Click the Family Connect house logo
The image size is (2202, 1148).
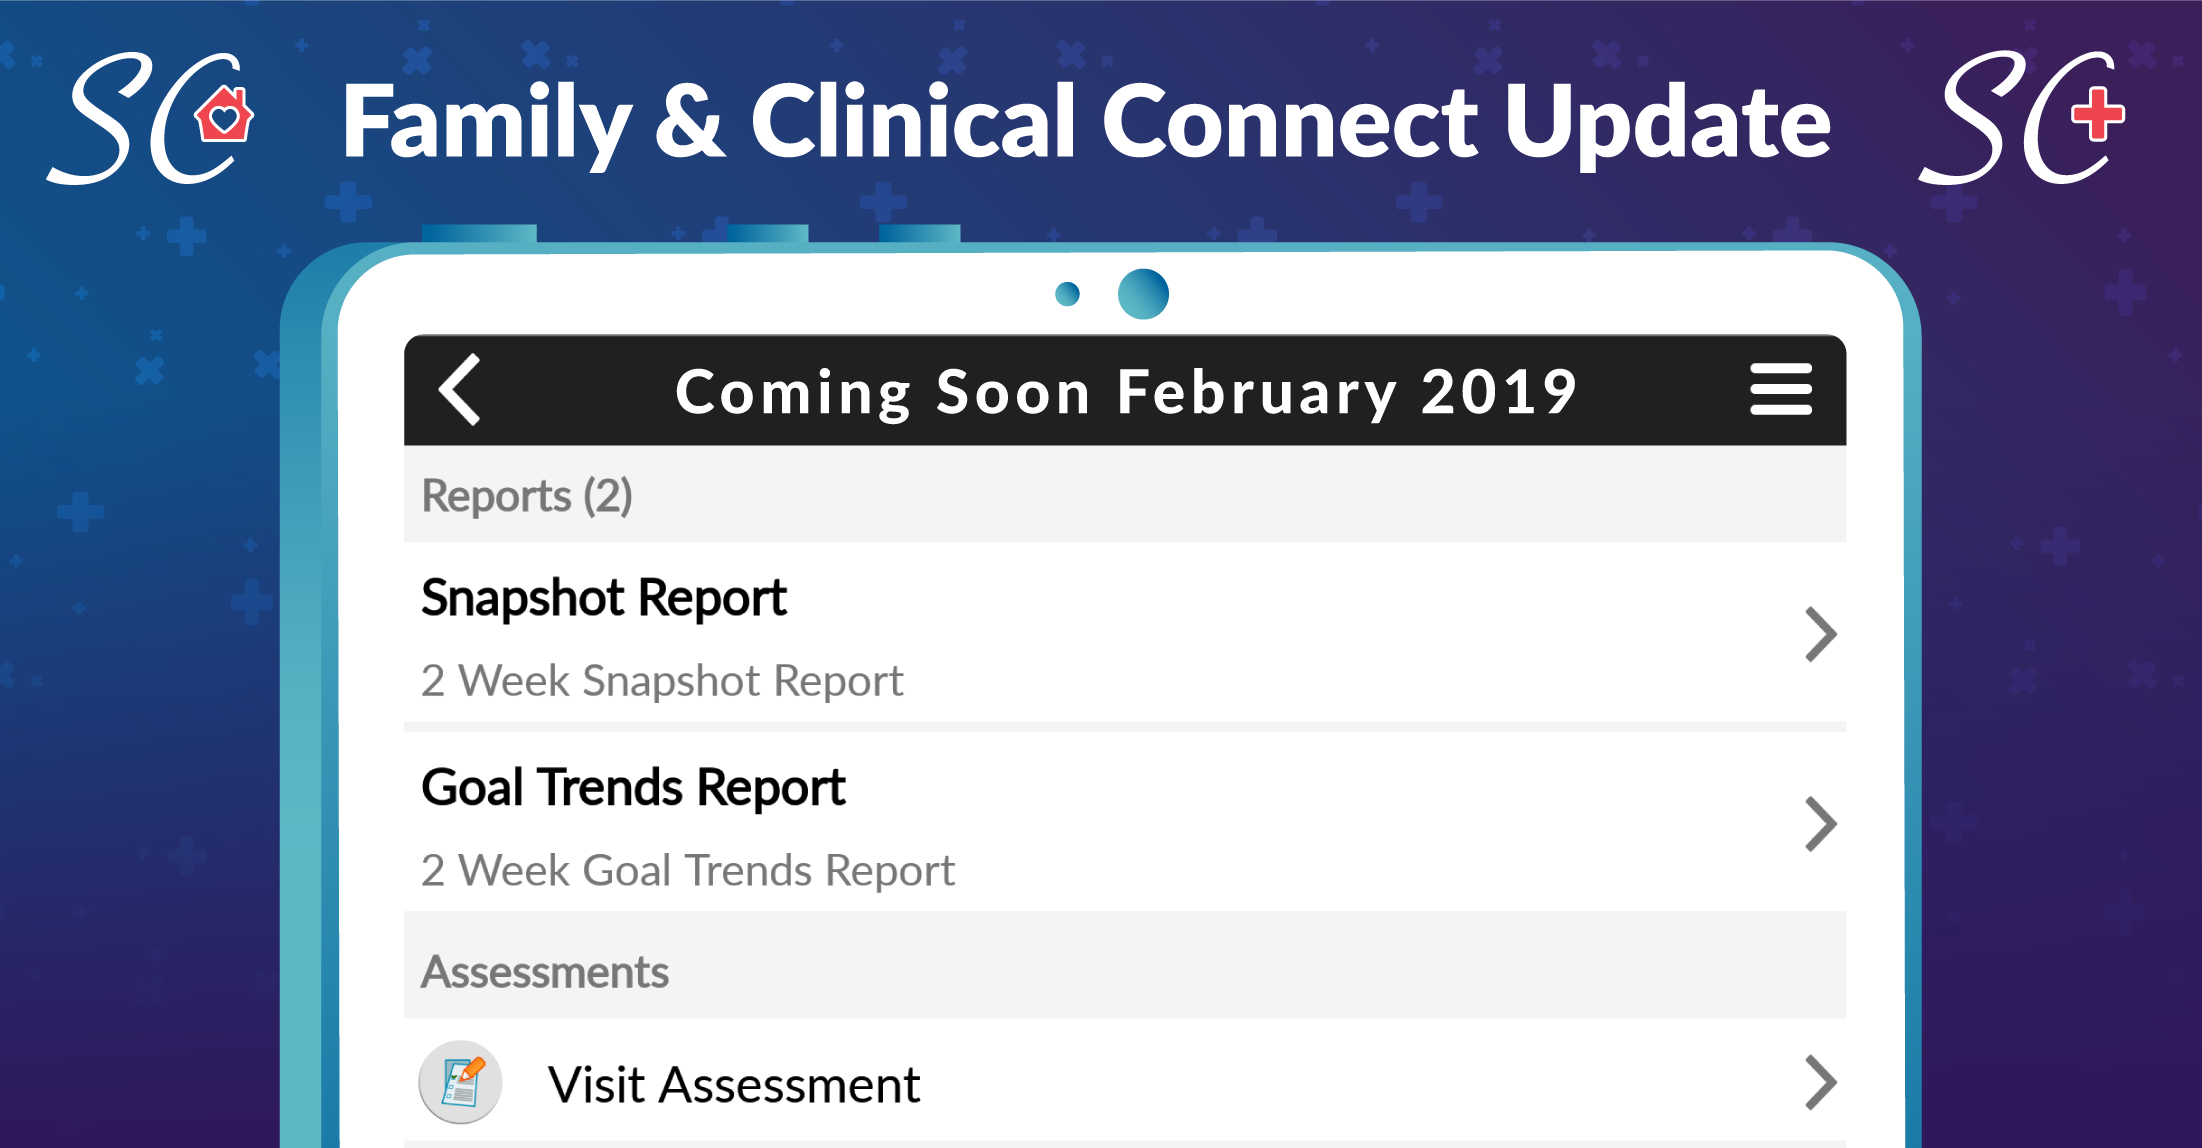[x=151, y=118]
